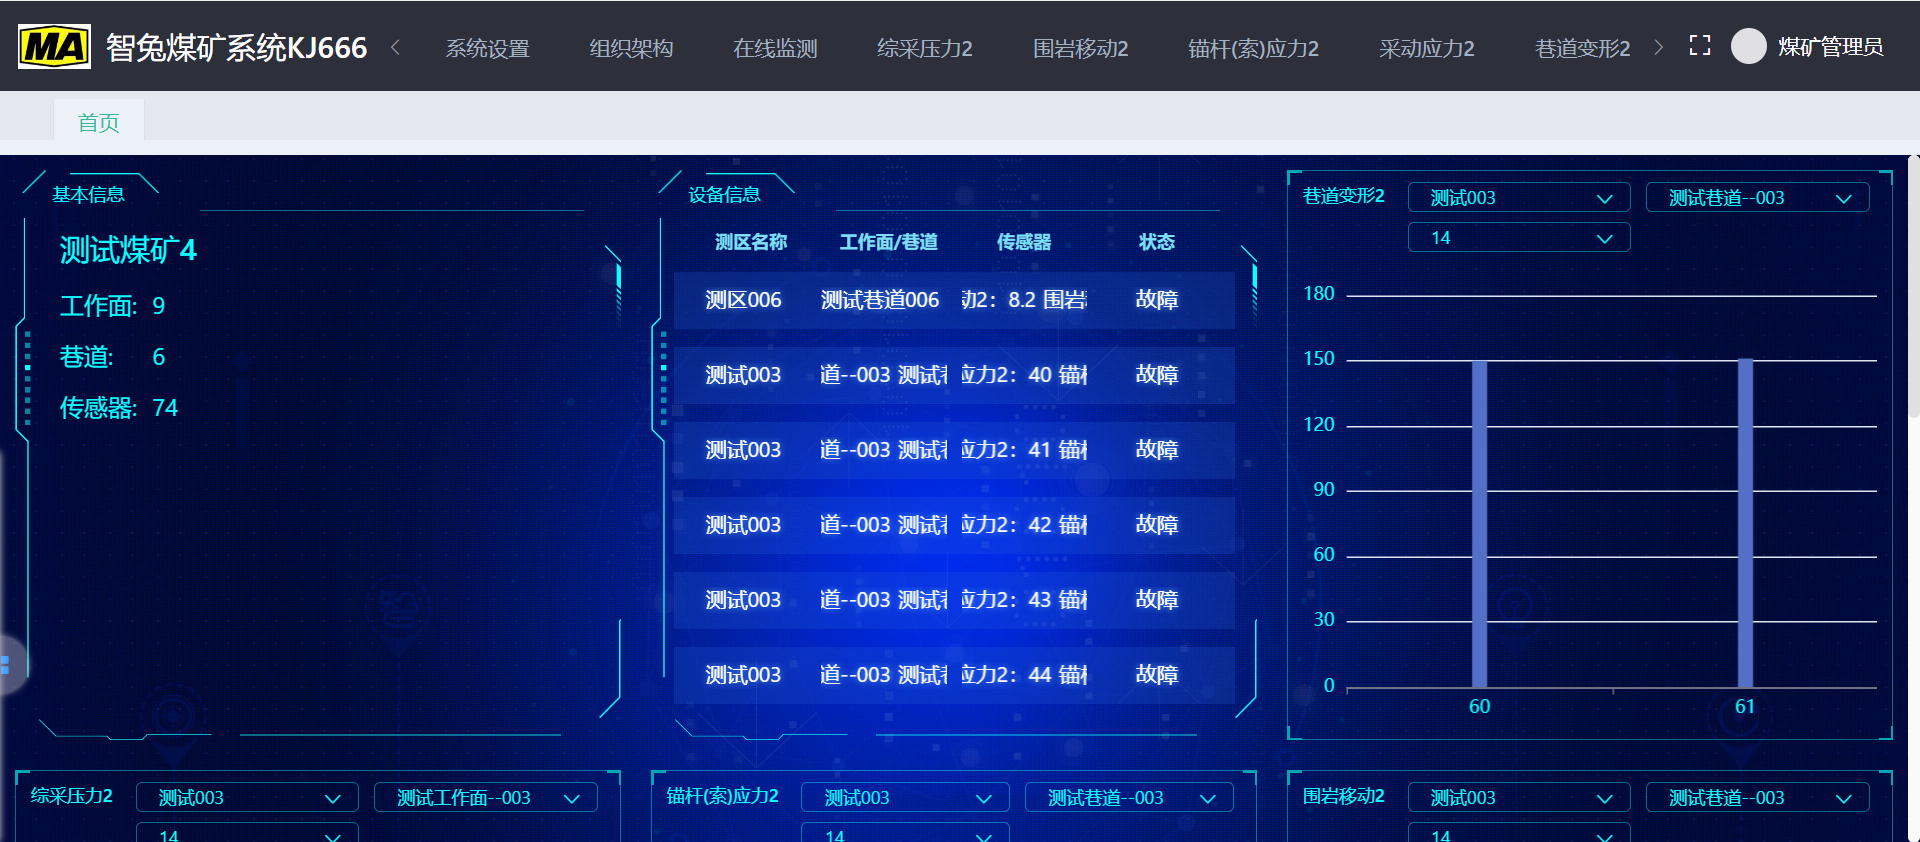1920x842 pixels.
Task: Click the page vertical scrollbar
Action: [x=1914, y=286]
